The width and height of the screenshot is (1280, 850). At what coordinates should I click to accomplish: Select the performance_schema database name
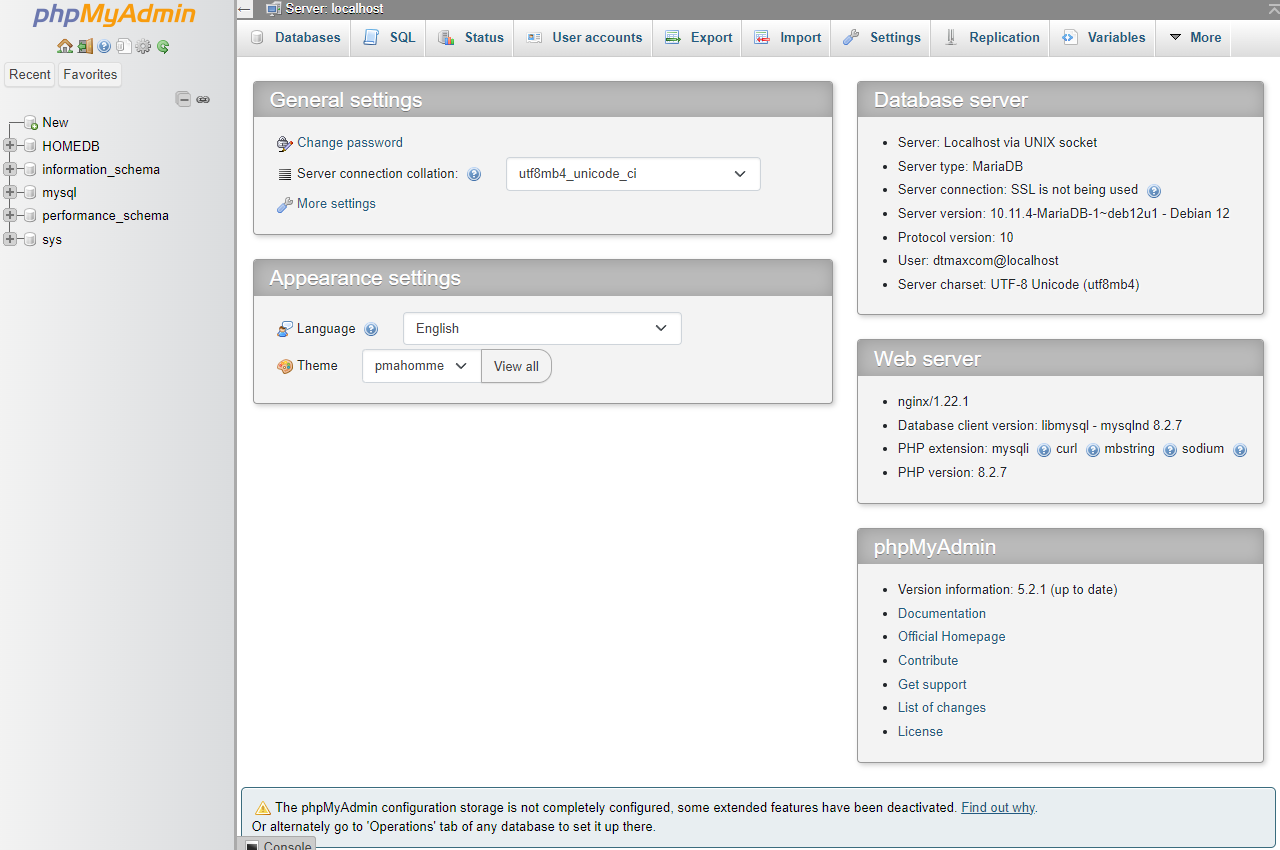point(105,216)
